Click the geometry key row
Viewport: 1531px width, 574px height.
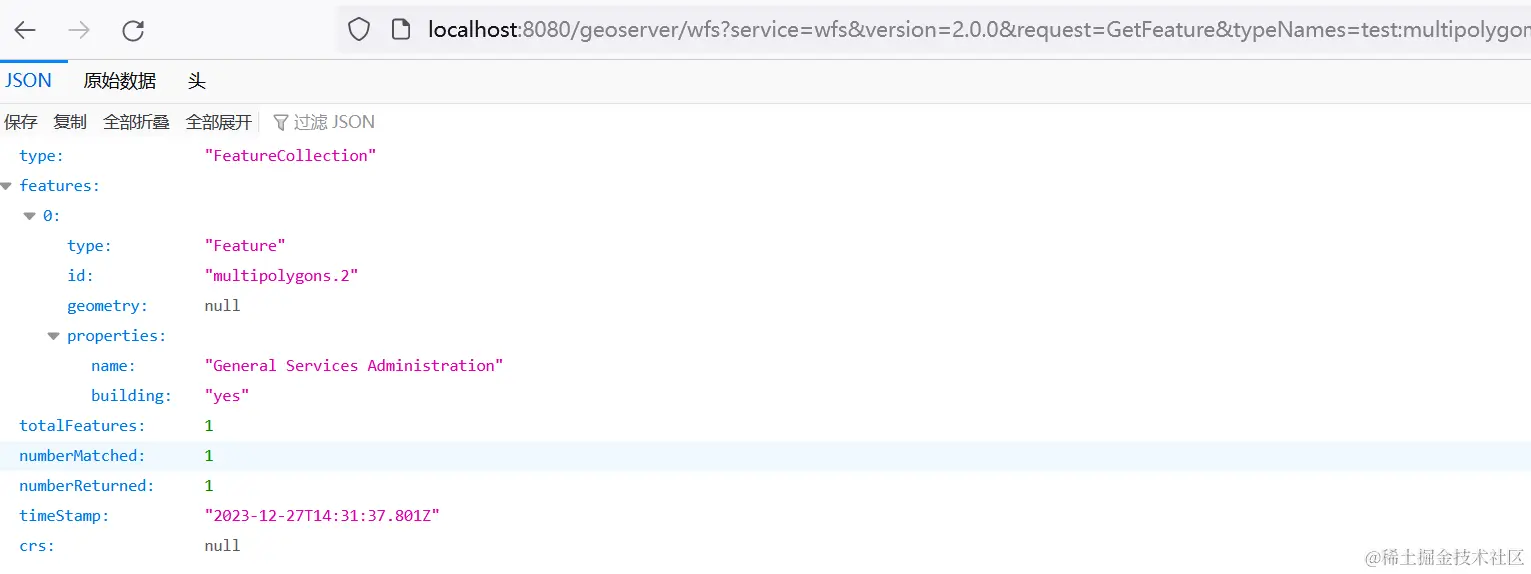coord(765,306)
